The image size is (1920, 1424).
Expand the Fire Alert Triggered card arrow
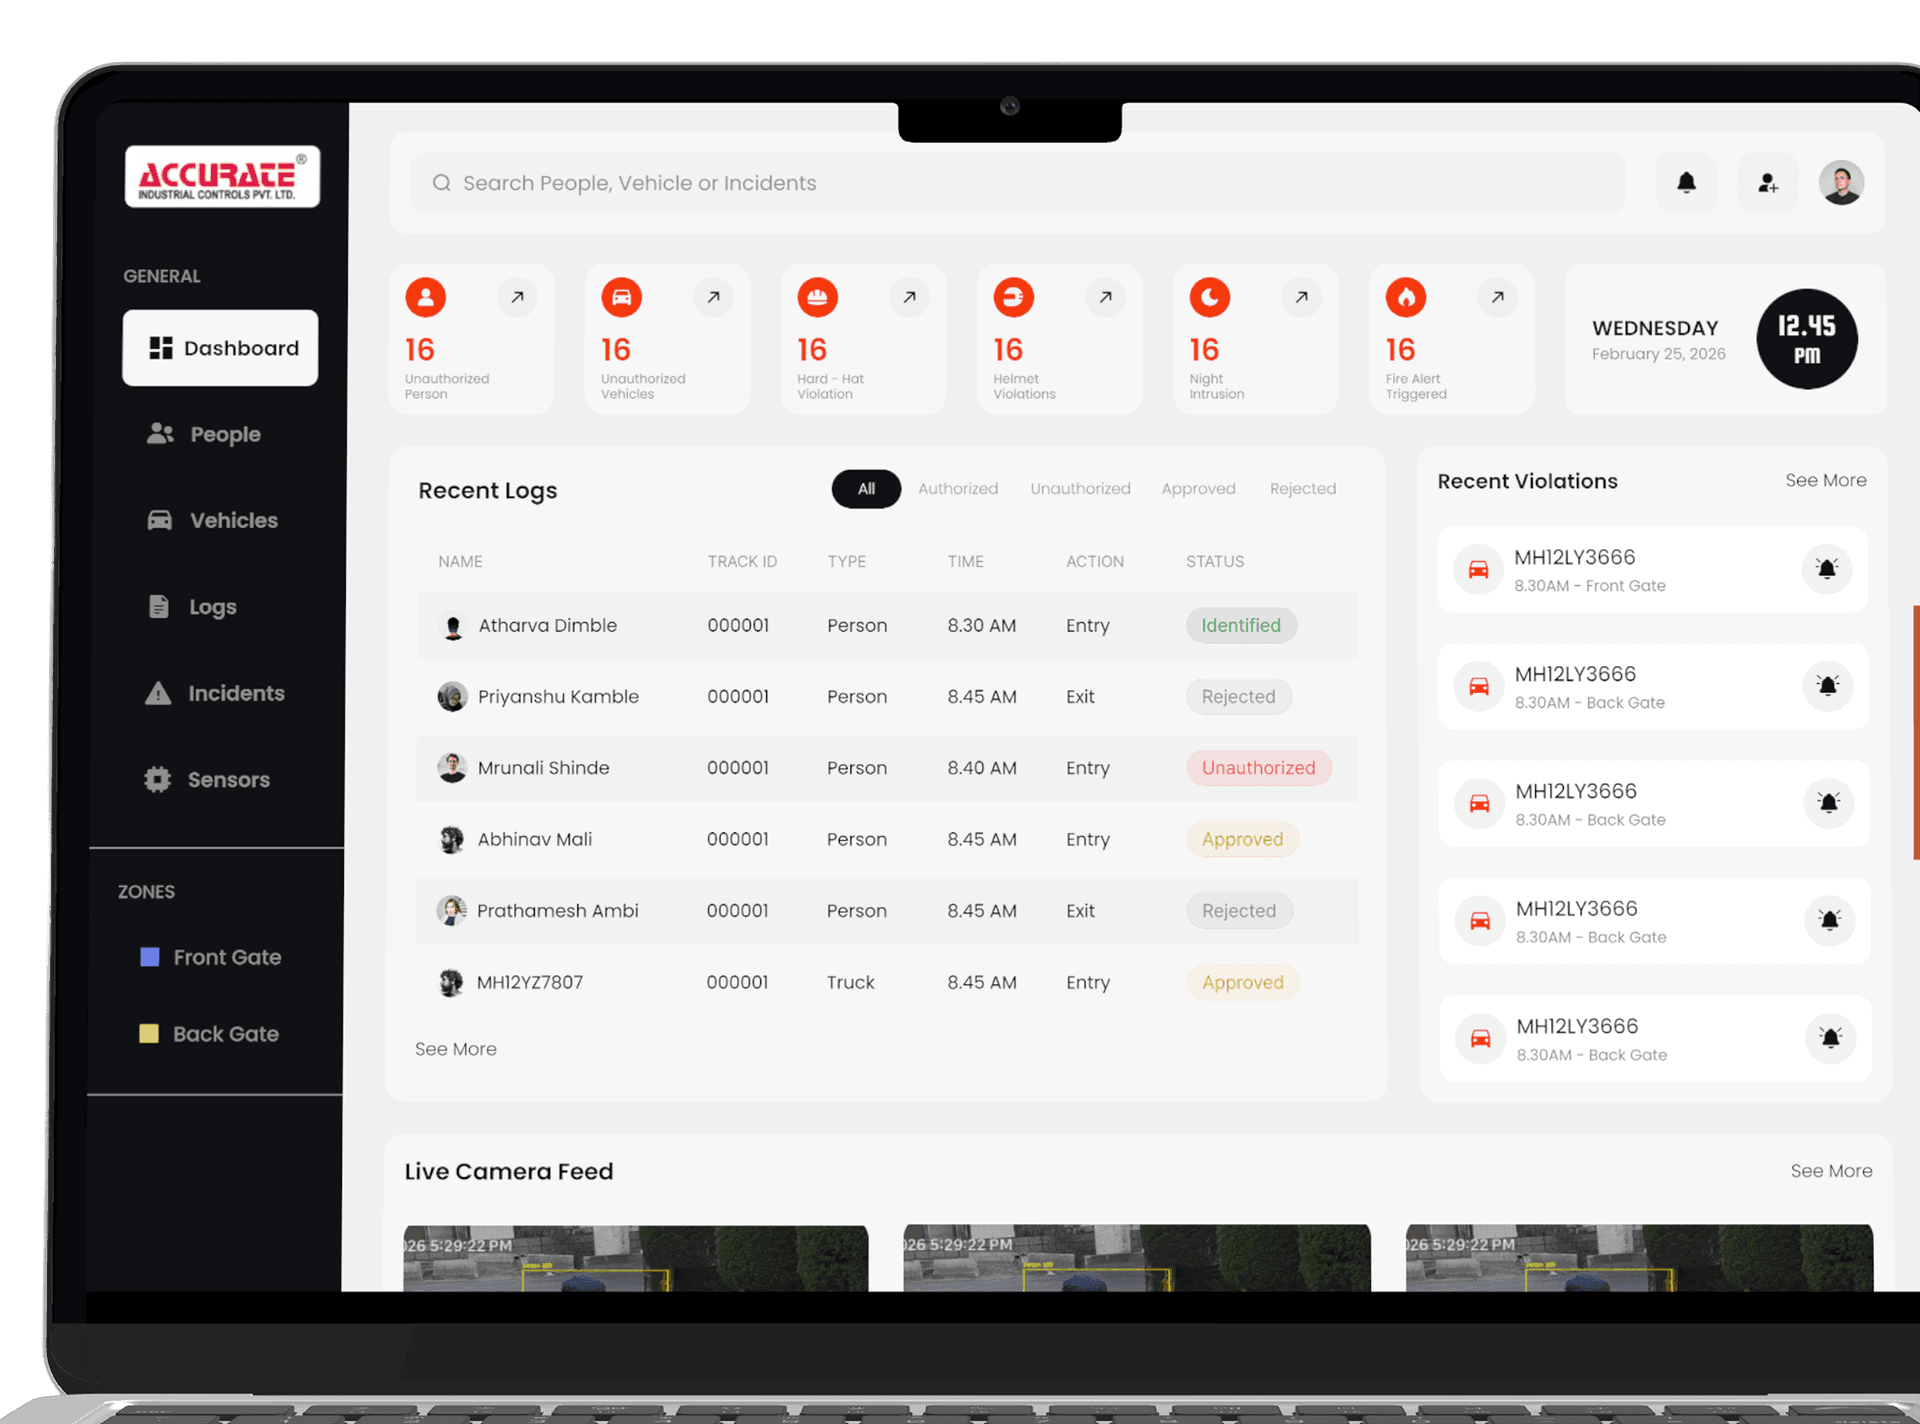tap(1497, 297)
